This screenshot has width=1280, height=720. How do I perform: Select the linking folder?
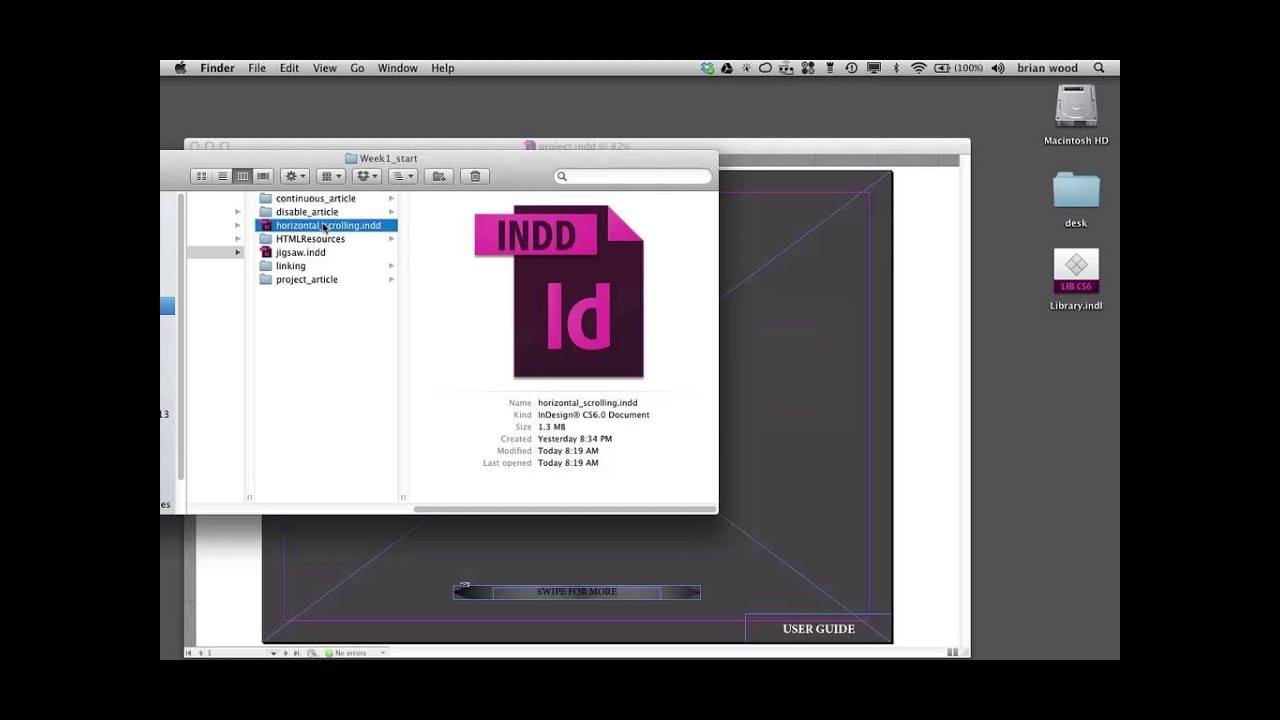[326, 266]
